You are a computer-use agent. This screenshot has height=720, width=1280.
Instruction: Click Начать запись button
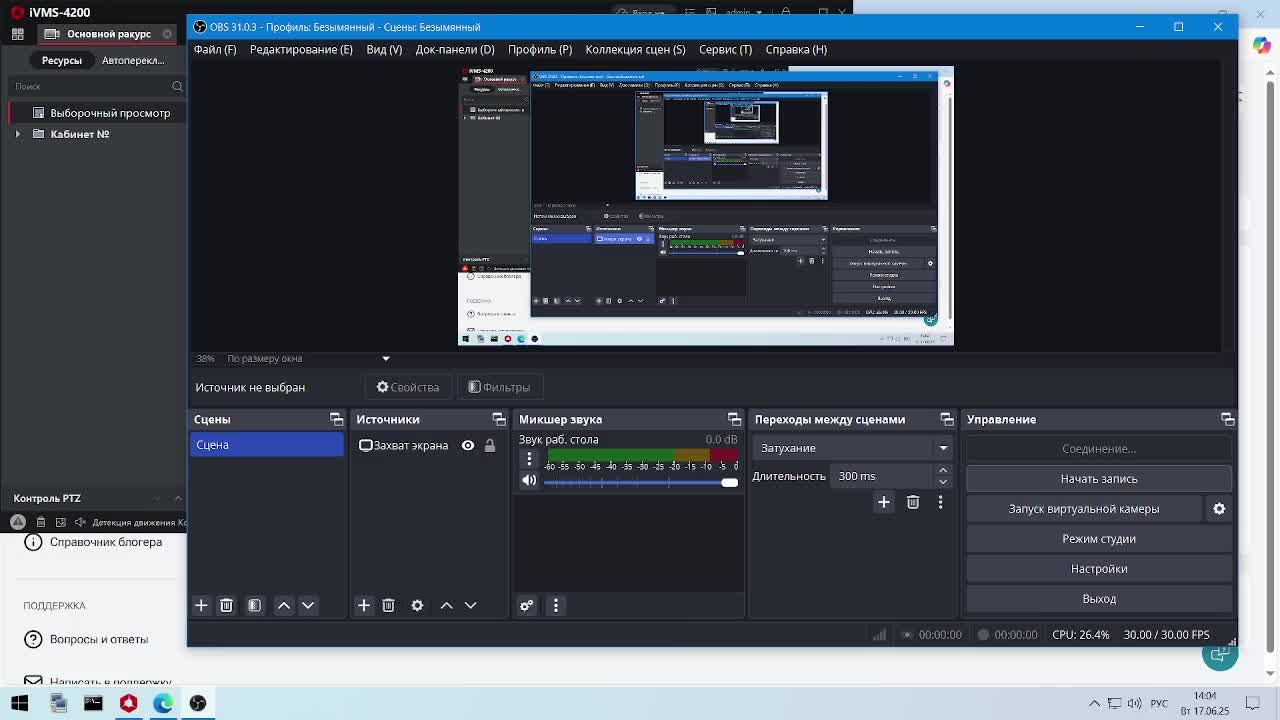point(1099,479)
